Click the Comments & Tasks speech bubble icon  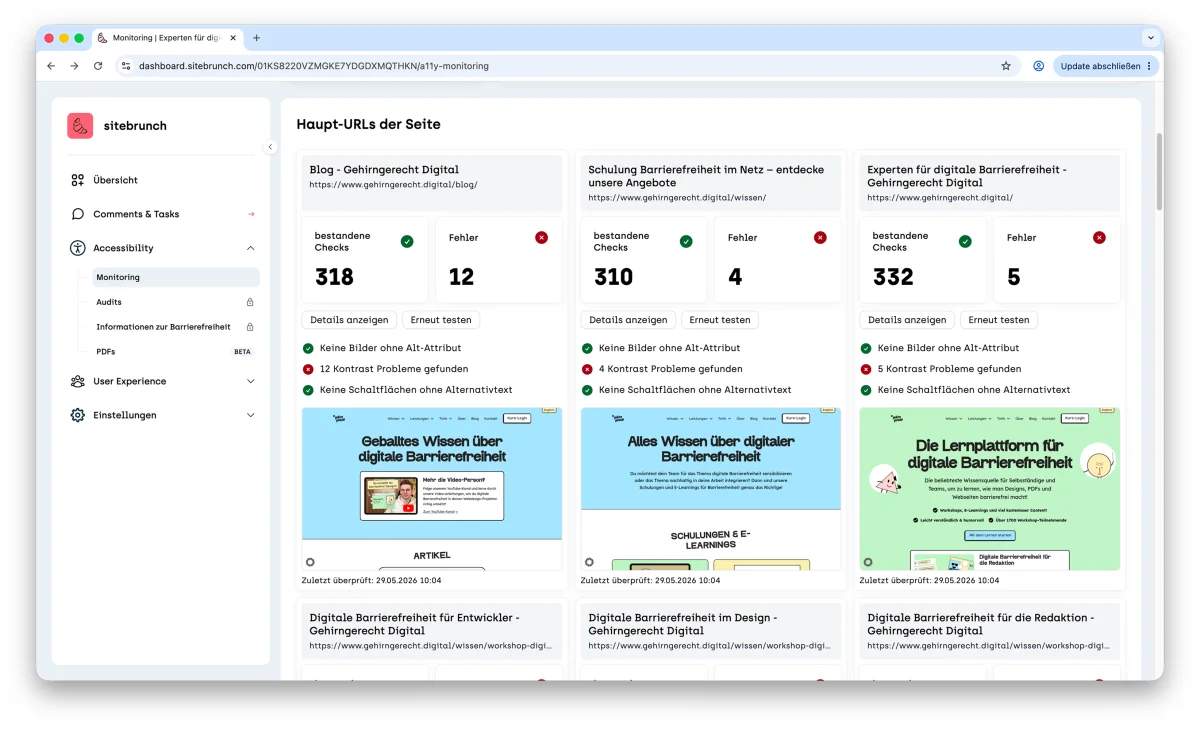click(x=78, y=214)
